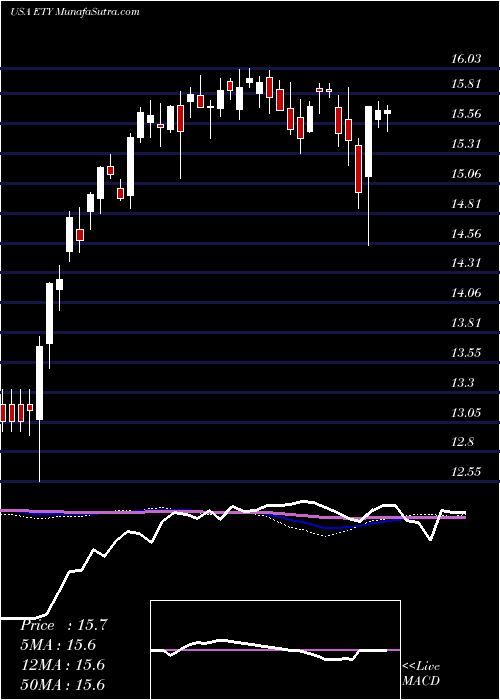
Task: Click the 50MA : 15.6 readout
Action: 62,684
